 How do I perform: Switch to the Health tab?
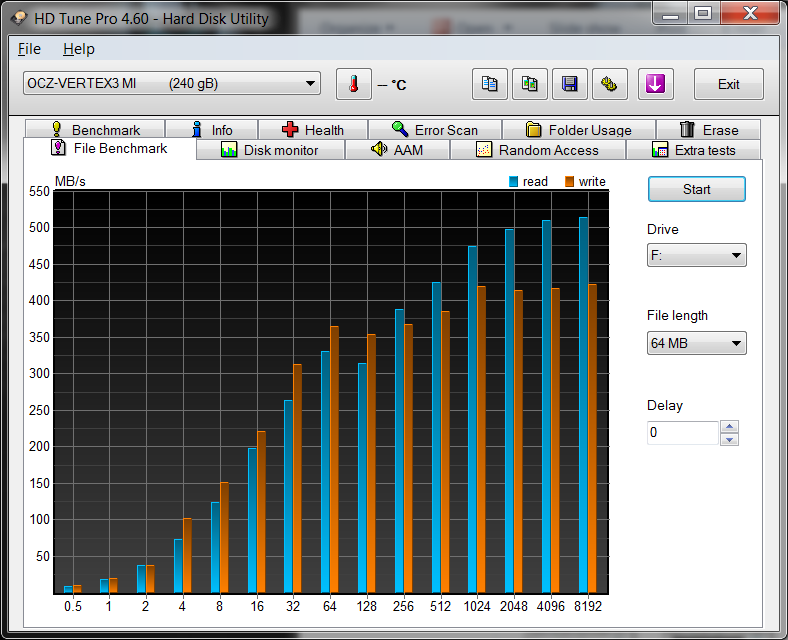(x=313, y=130)
